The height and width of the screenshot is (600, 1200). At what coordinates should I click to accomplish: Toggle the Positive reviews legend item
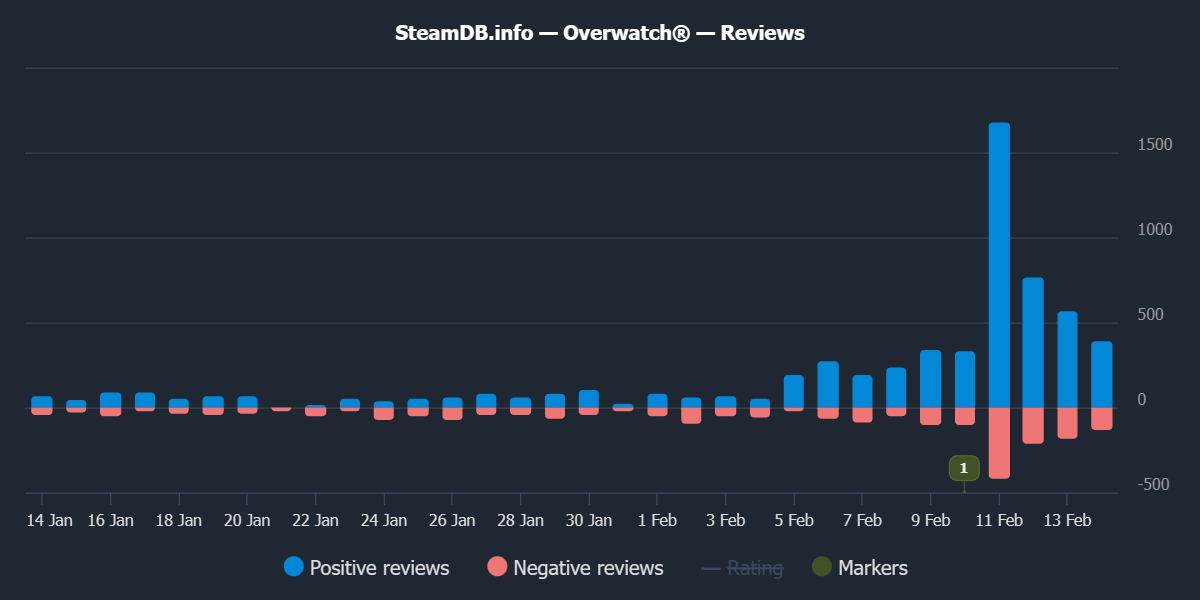[379, 568]
